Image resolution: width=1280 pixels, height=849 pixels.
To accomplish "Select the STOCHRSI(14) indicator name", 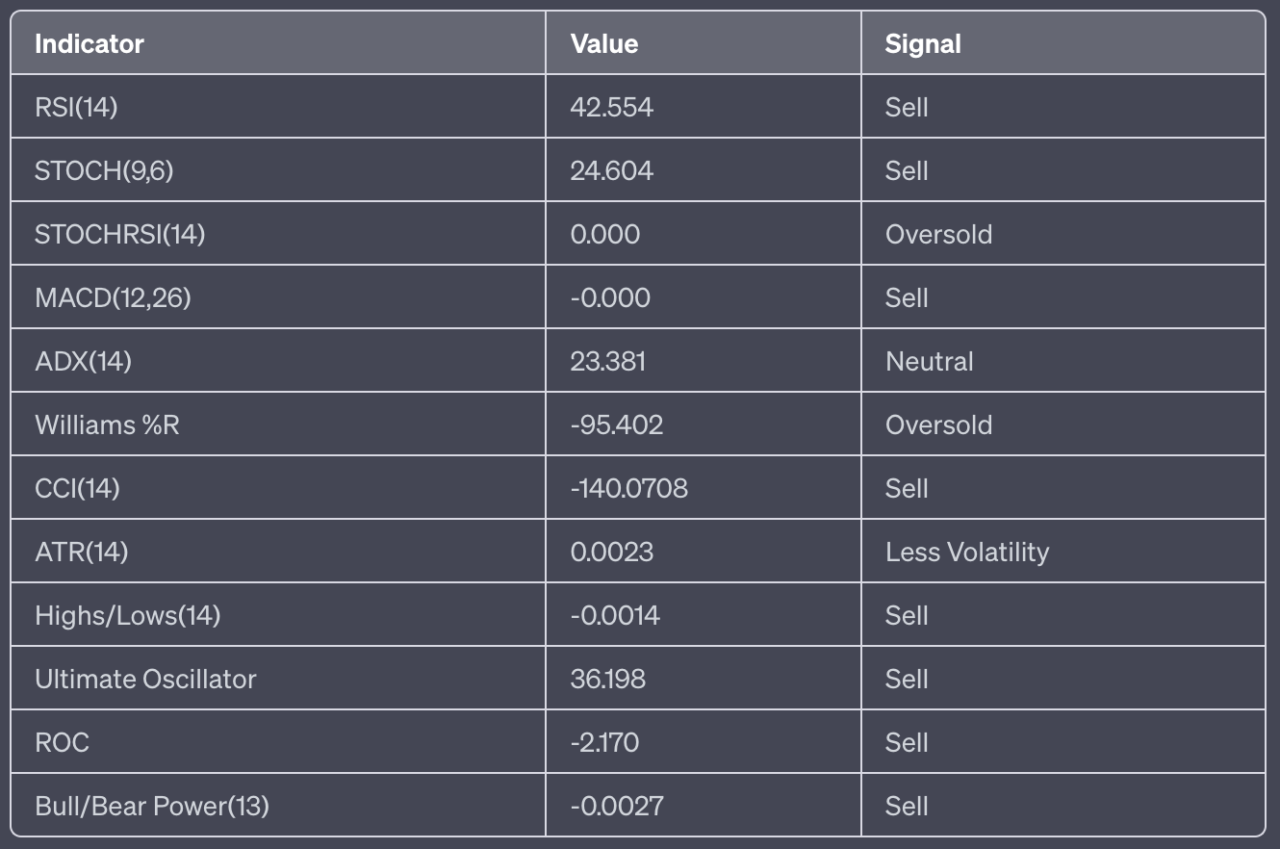I will (x=120, y=234).
